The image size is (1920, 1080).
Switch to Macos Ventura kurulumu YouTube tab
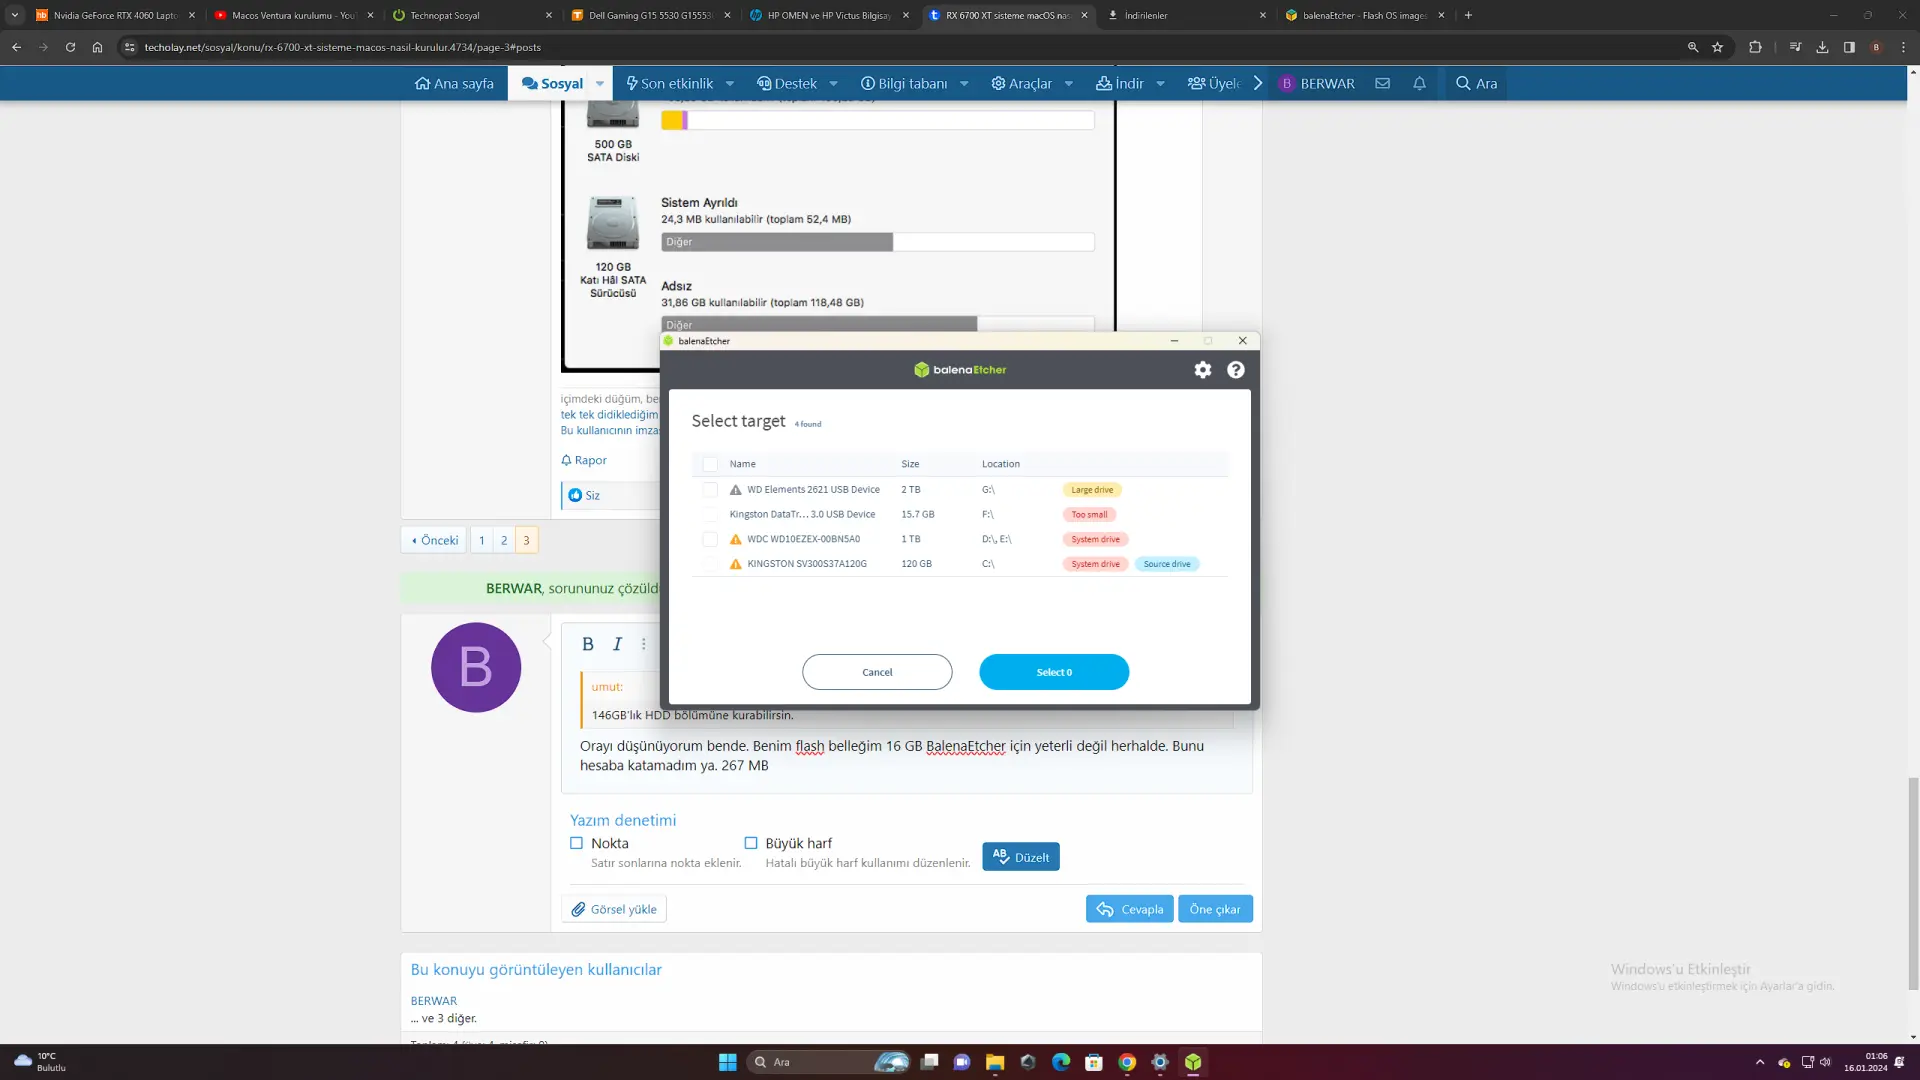(x=292, y=15)
